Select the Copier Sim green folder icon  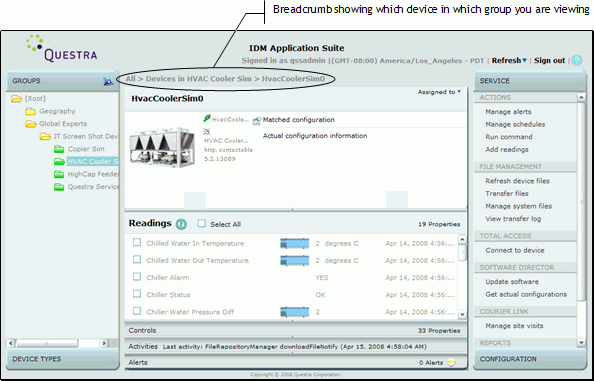pyautogui.click(x=59, y=149)
